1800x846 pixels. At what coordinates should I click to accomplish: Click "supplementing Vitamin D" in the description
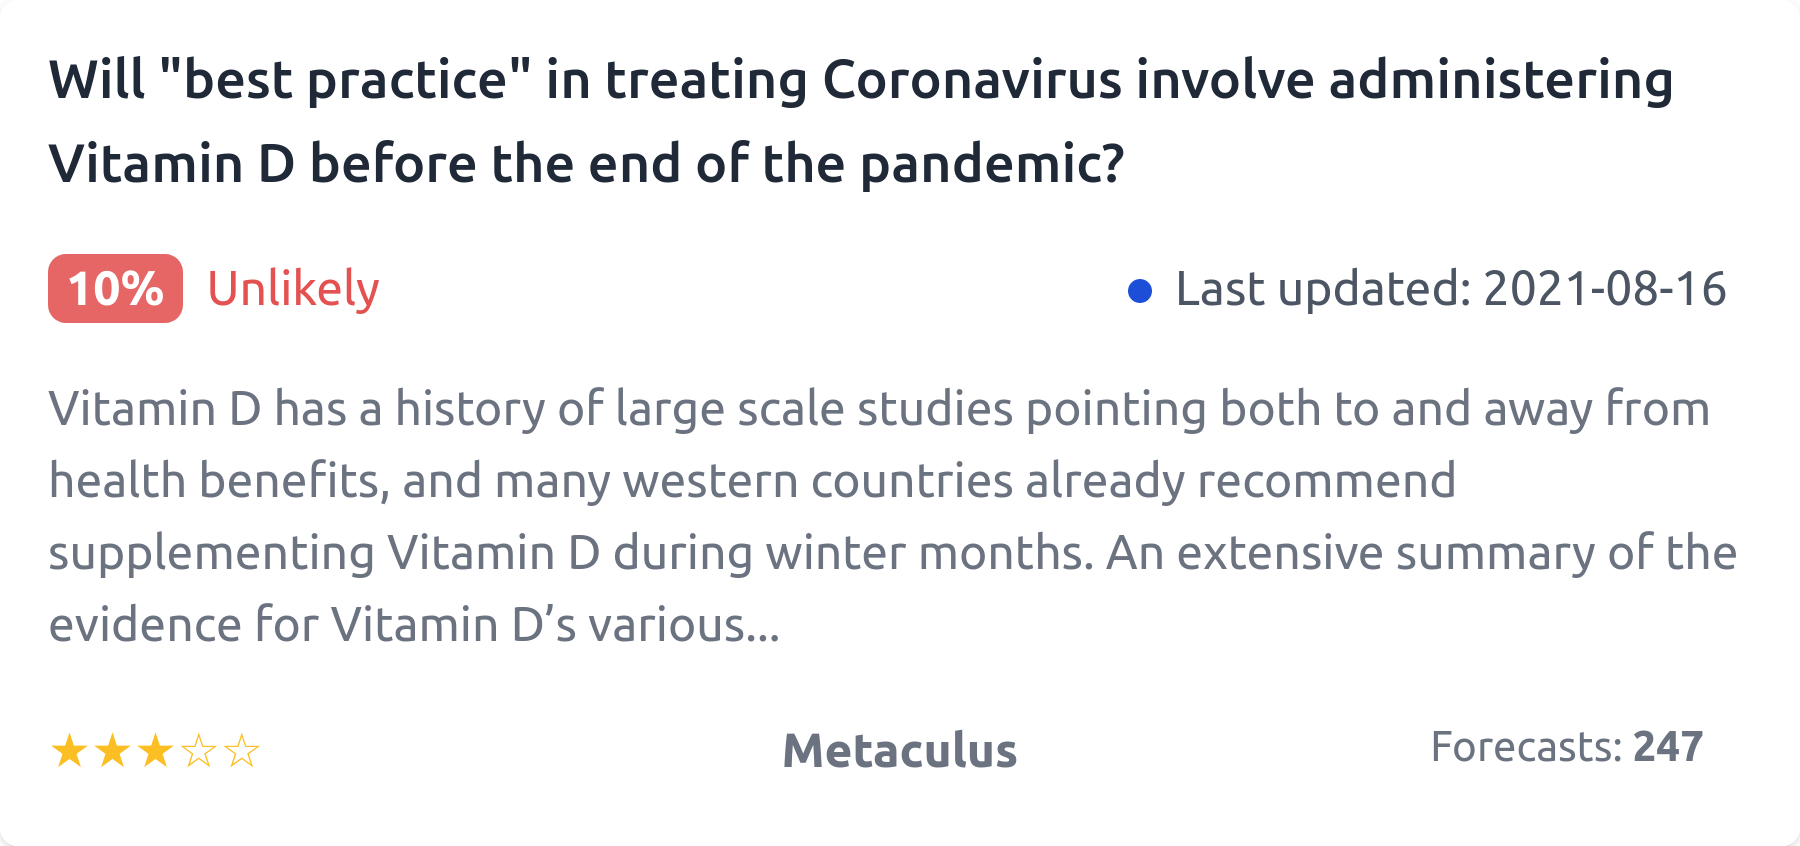point(324,553)
